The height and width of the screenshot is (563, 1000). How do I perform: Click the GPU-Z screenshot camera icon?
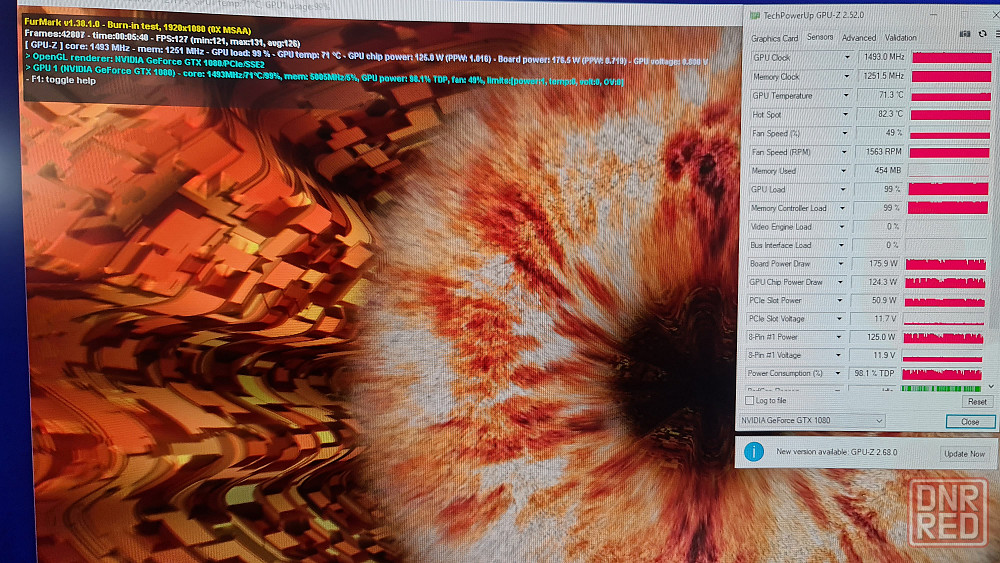965,34
